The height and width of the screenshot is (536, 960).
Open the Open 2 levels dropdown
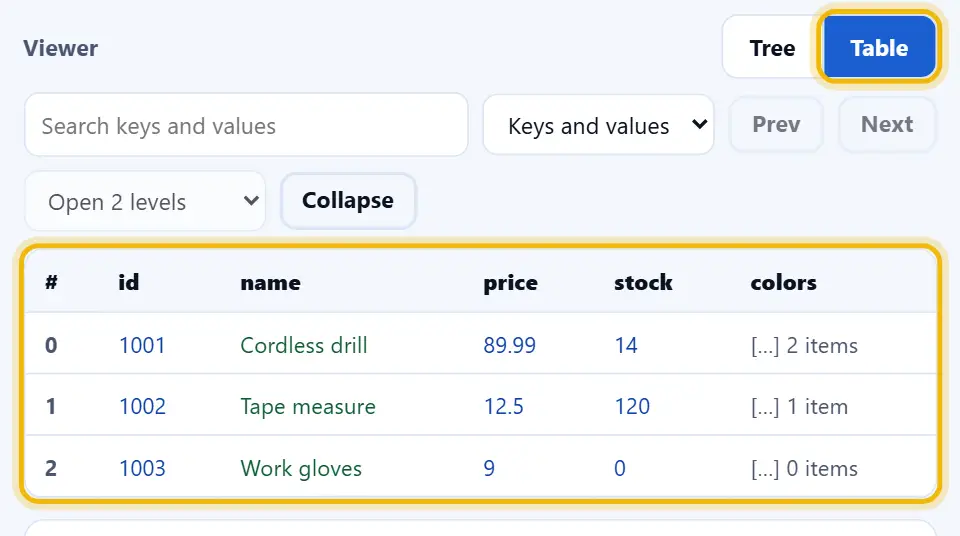point(145,201)
